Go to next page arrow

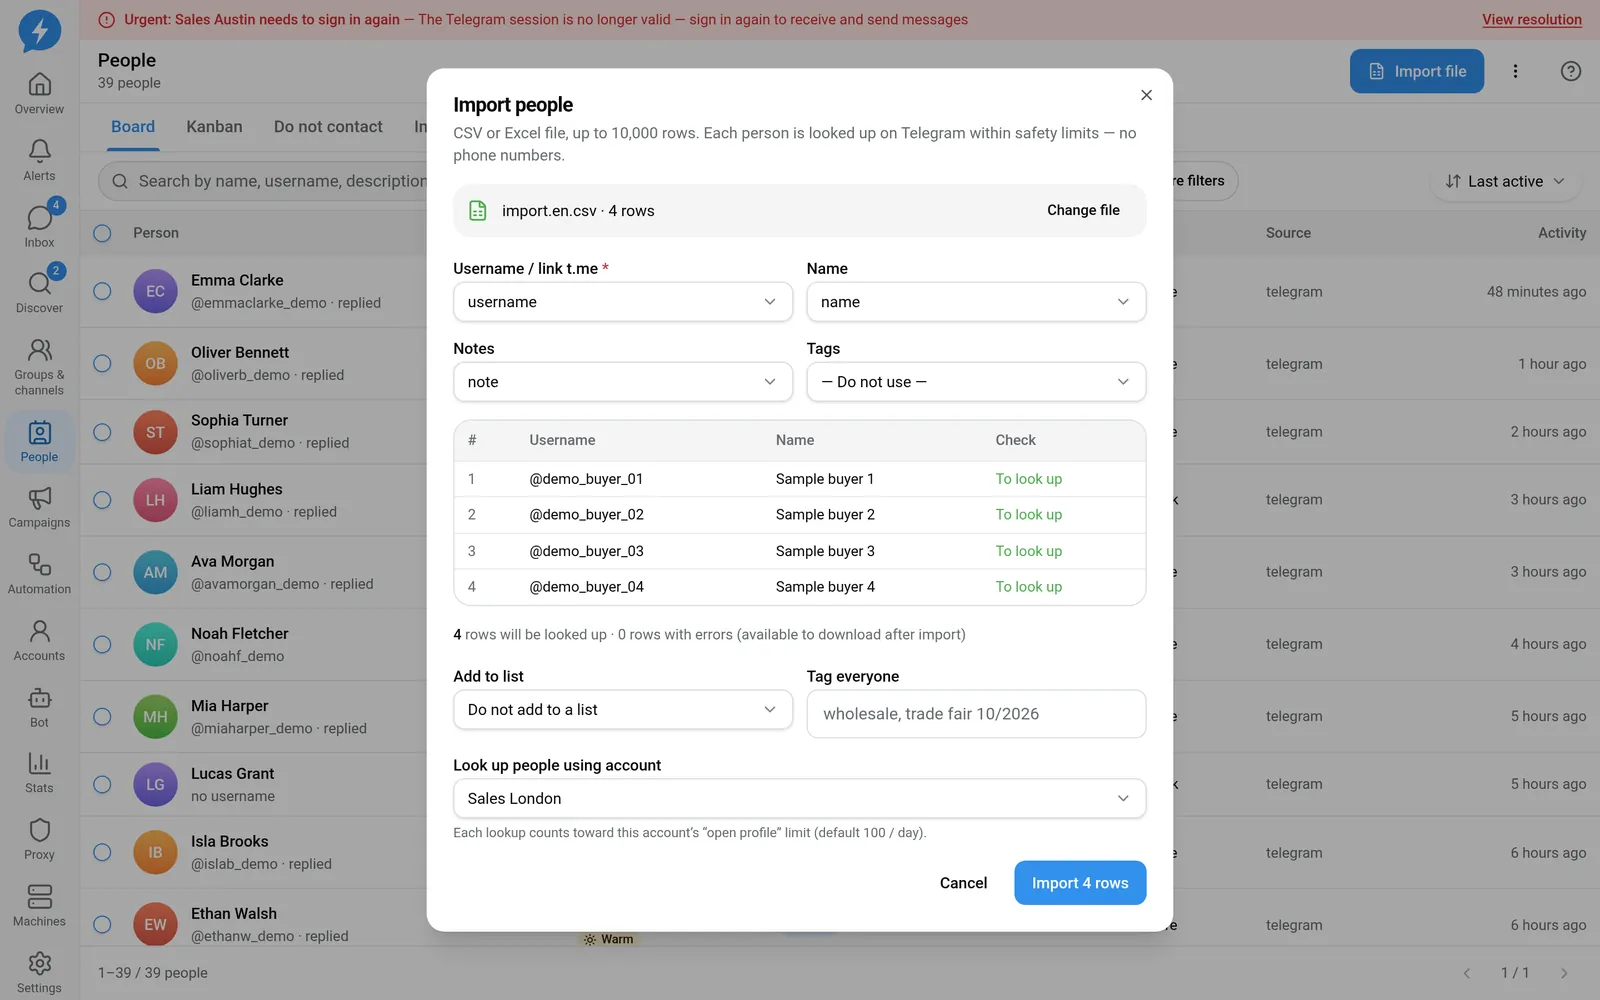(1564, 973)
